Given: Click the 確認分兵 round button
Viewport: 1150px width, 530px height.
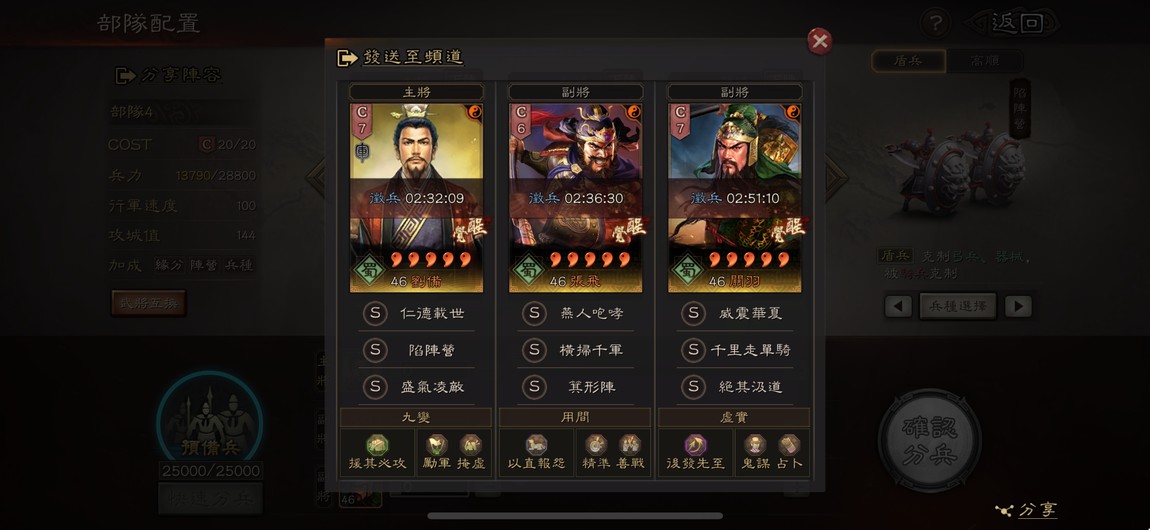Looking at the screenshot, I should [x=931, y=440].
